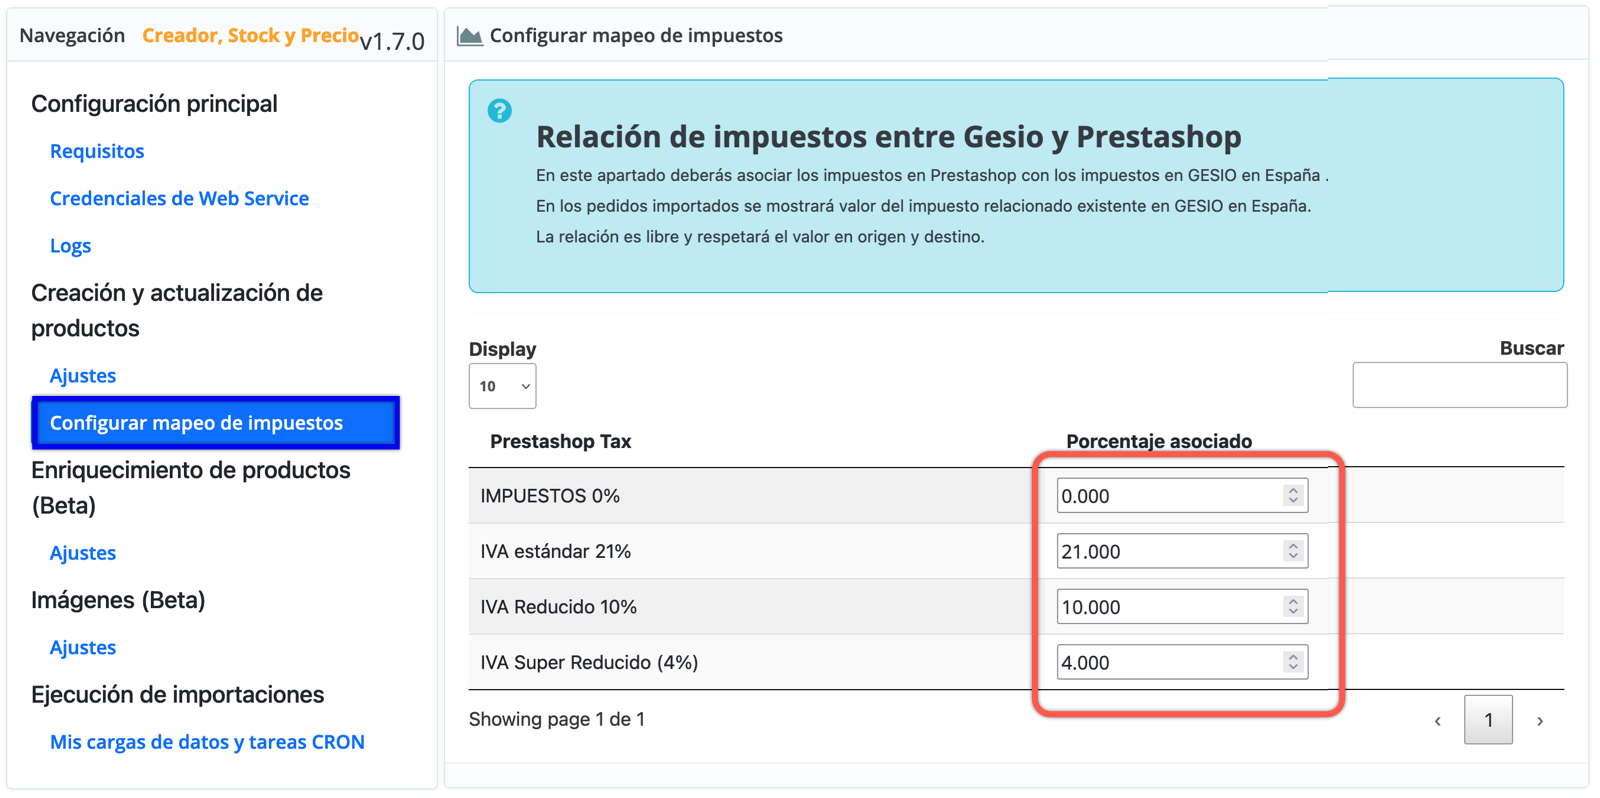Viewport: 1600px width, 798px height.
Task: Adjust the IMPUESTOS 0% stepper arrows
Action: [1293, 495]
